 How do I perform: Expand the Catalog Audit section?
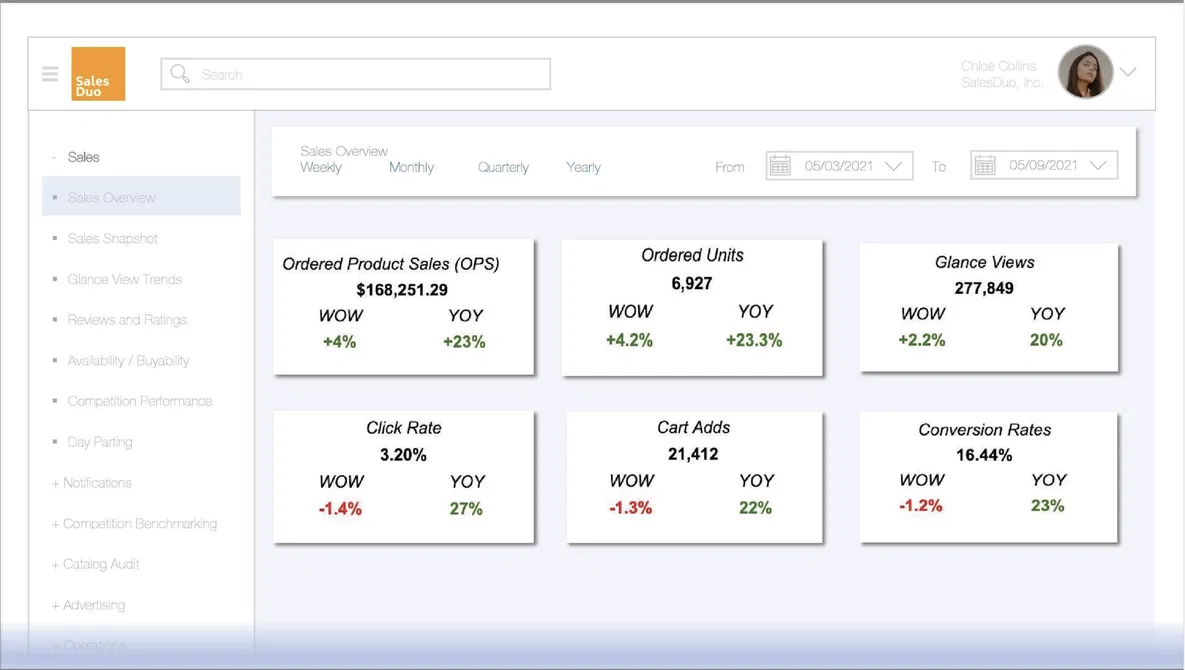(x=96, y=564)
